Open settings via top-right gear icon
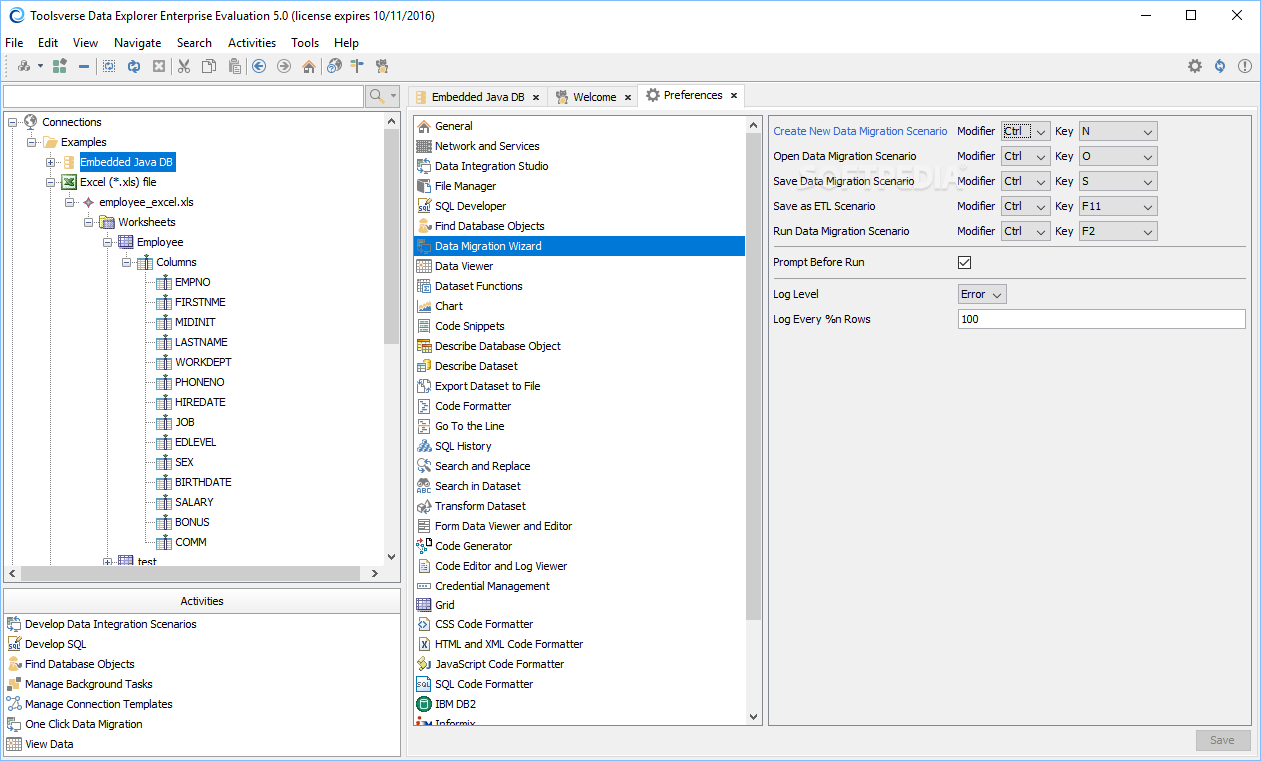1261x761 pixels. pyautogui.click(x=1195, y=66)
